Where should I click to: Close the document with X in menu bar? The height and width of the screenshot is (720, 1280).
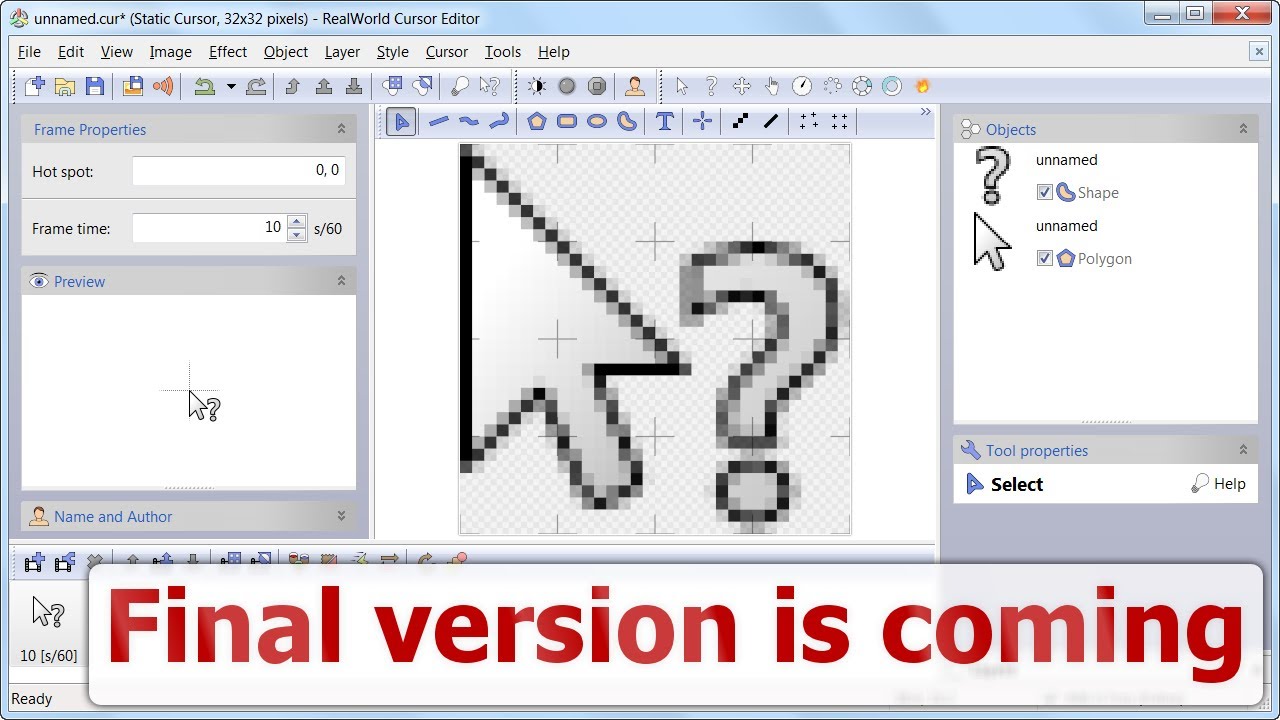point(1259,52)
